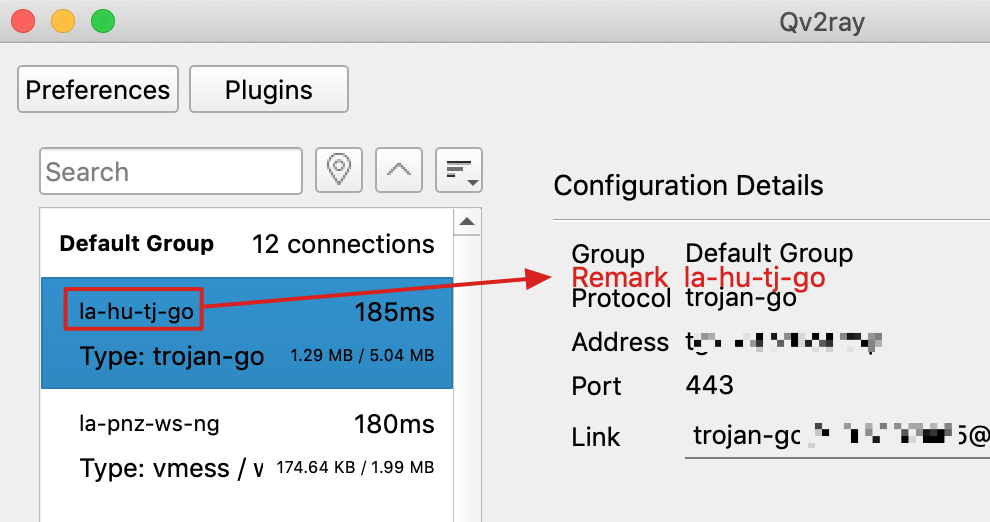The height and width of the screenshot is (522, 990).
Task: Click the Type: trojan-go label
Action: [x=172, y=357]
